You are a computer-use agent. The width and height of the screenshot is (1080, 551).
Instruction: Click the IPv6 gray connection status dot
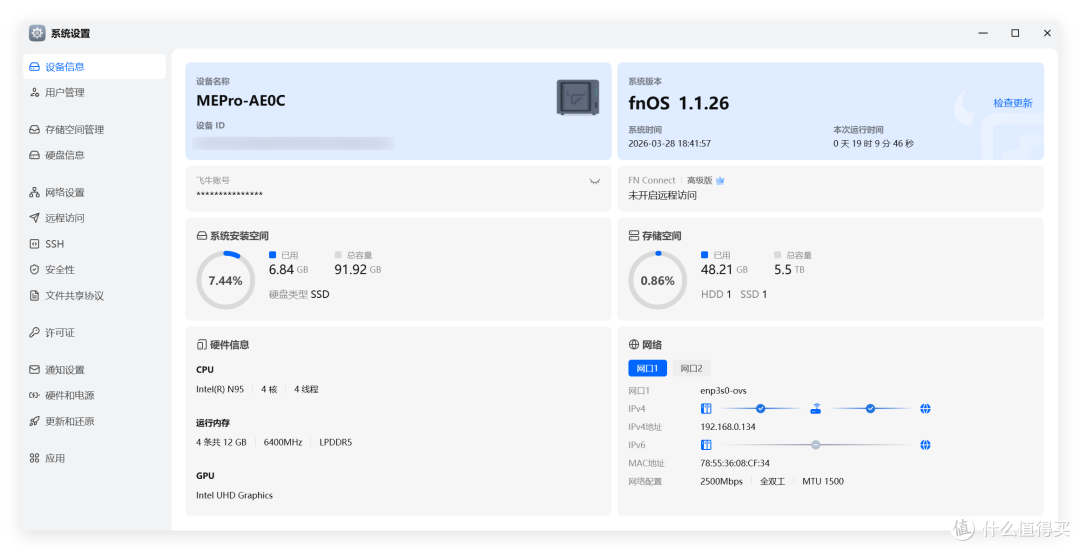816,445
